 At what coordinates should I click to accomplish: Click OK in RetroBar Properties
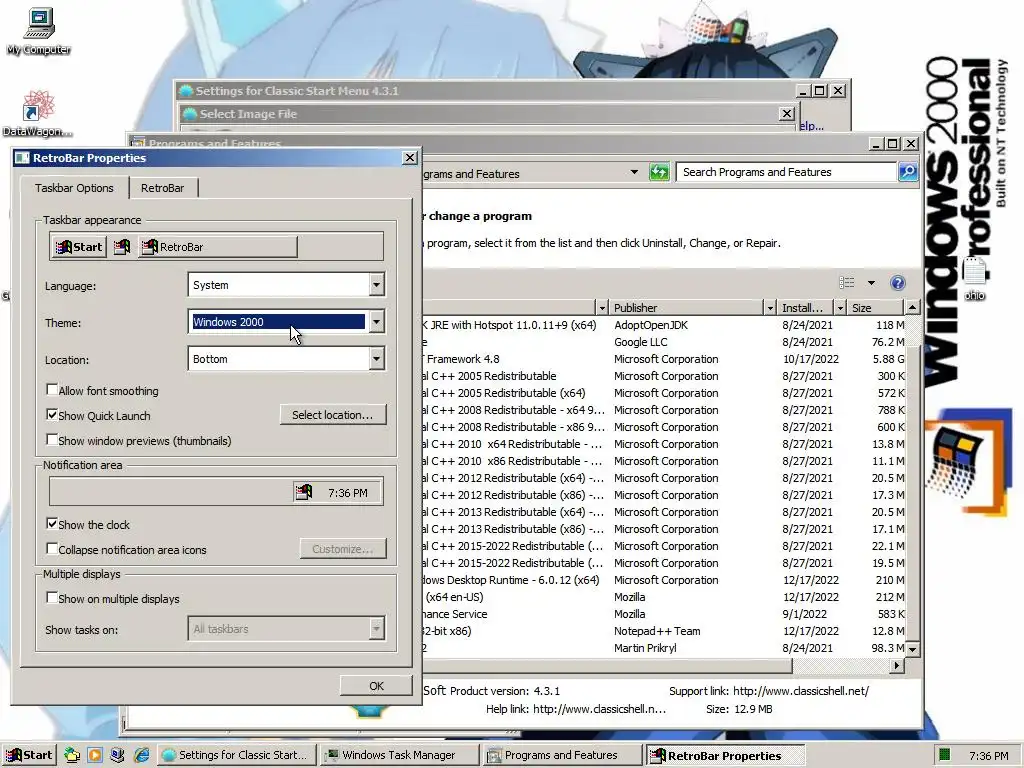[x=376, y=686]
